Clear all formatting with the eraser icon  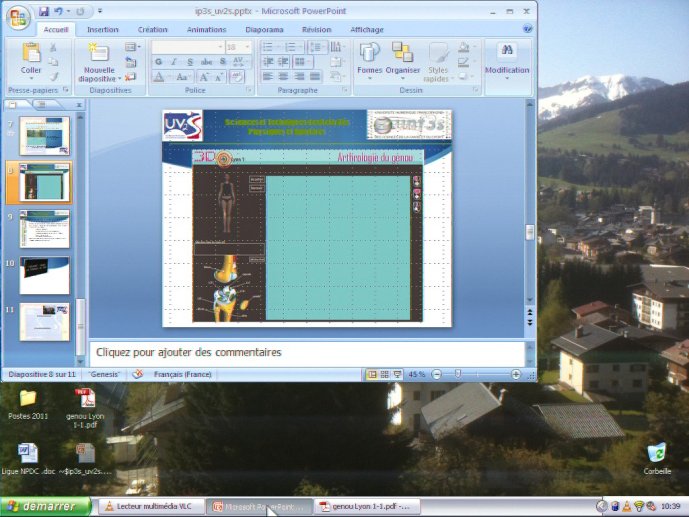(x=237, y=77)
